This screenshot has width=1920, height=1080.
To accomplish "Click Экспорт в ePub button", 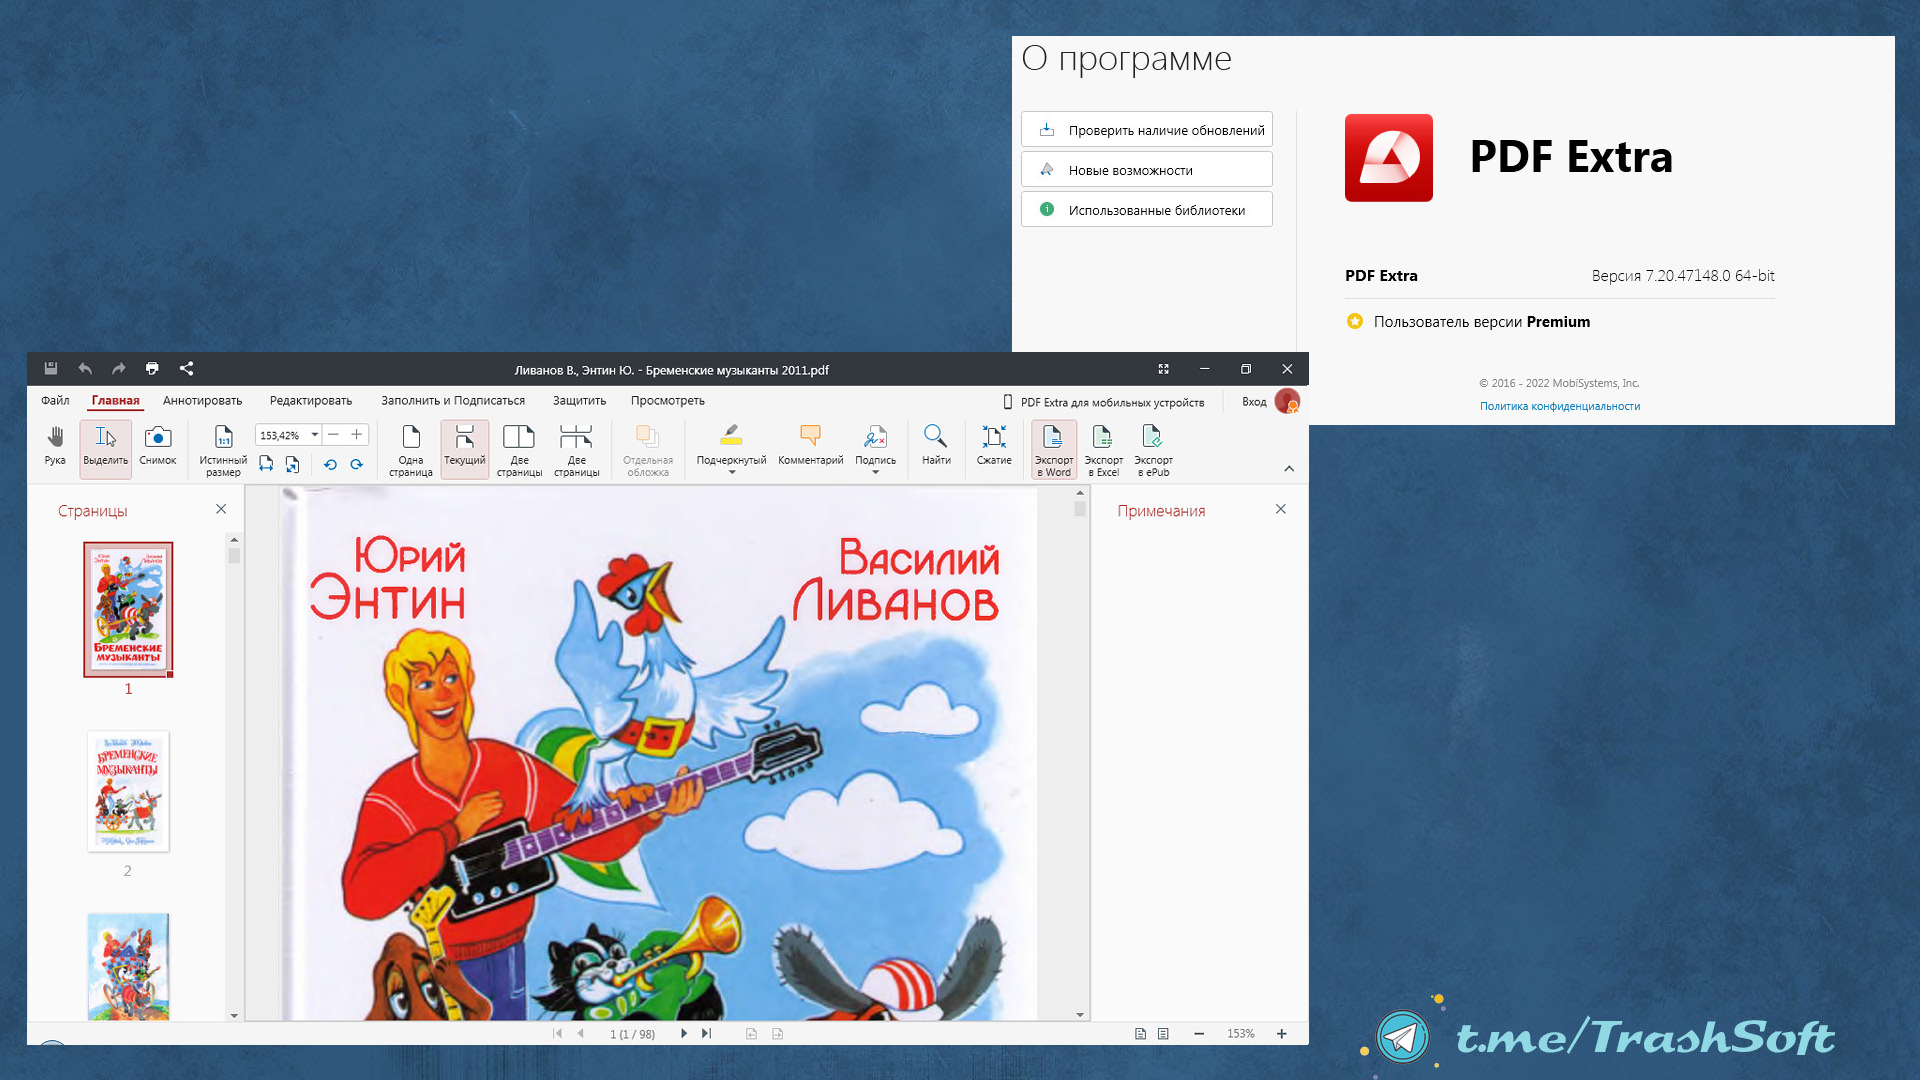I will pyautogui.click(x=1153, y=450).
